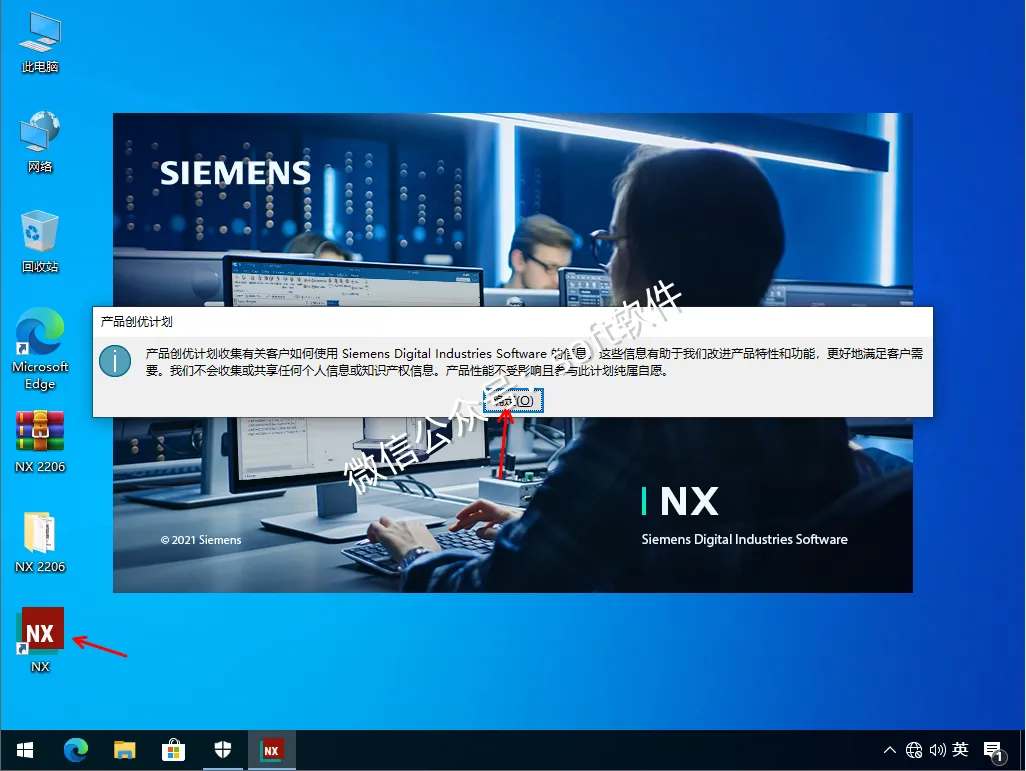Click the 产品创优计划 dialog title
The width and height of the screenshot is (1026, 771).
(136, 321)
